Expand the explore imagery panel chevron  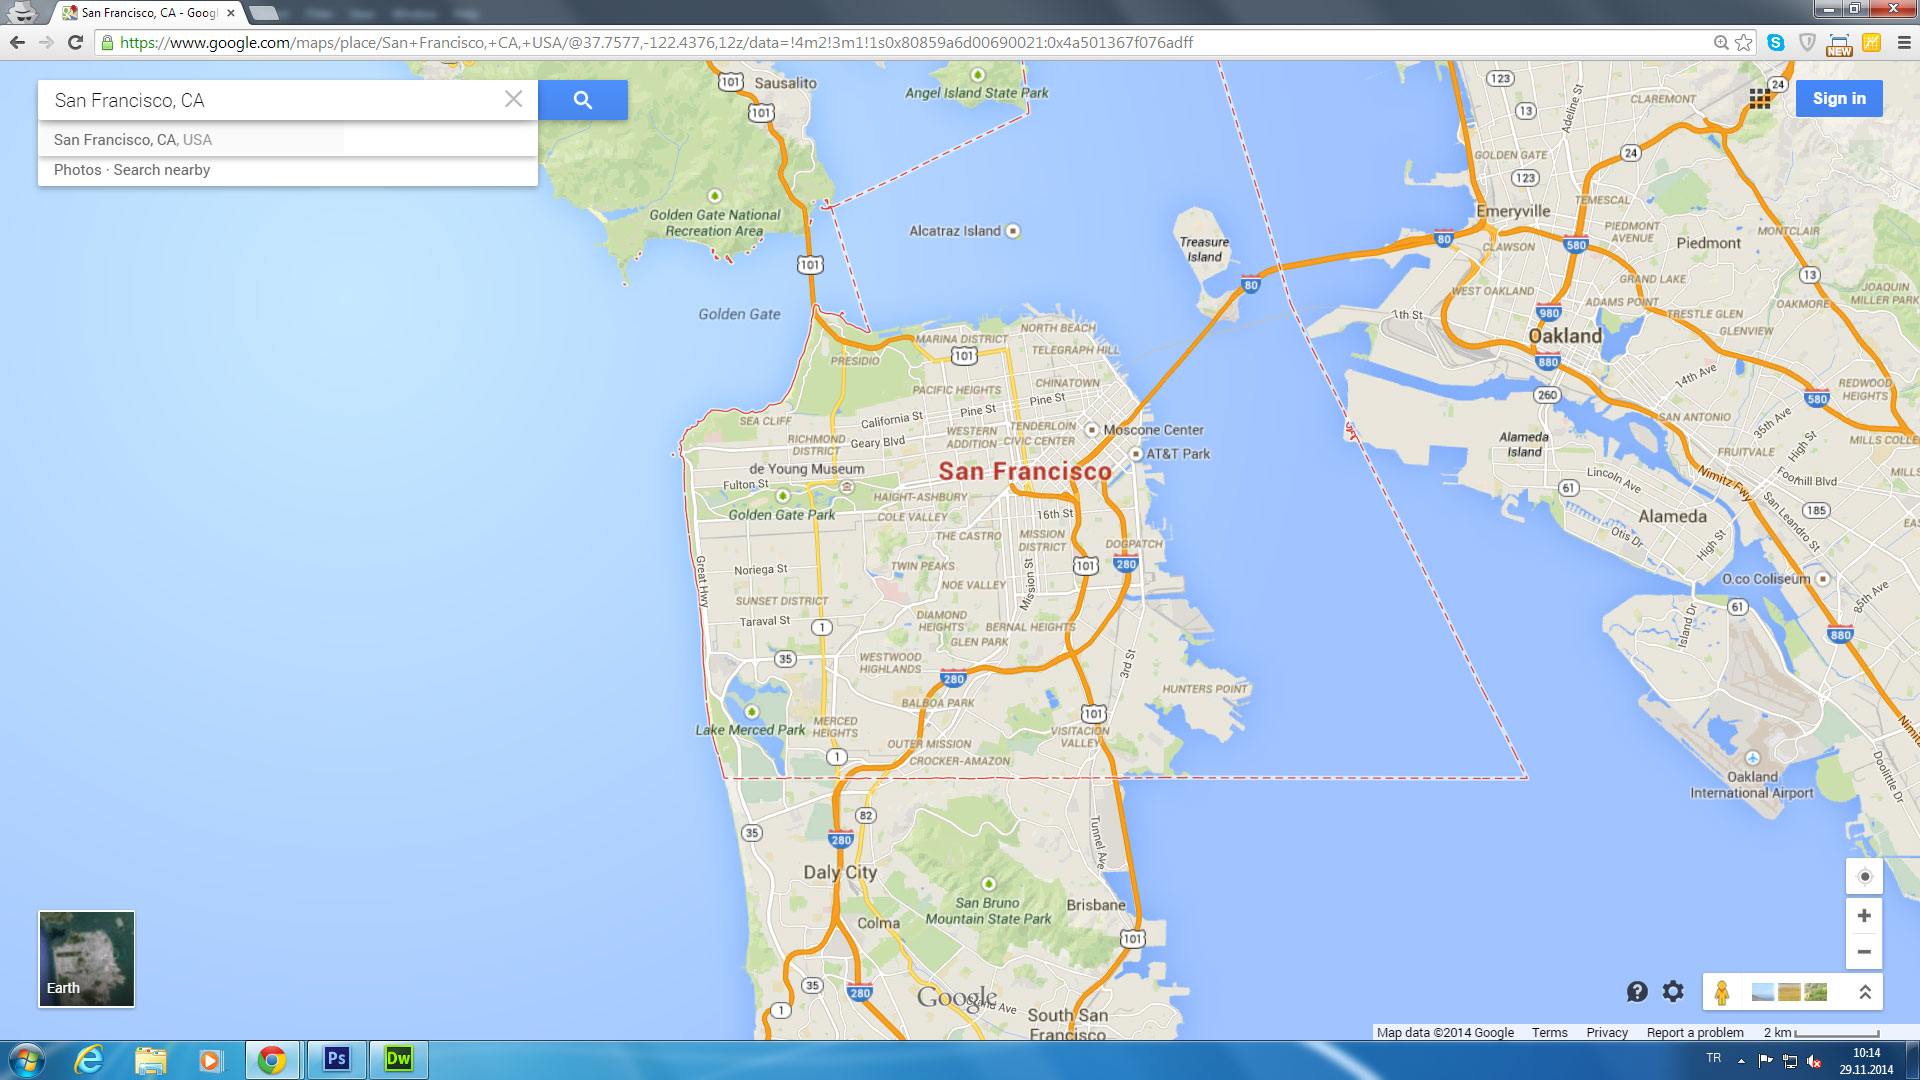1865,992
